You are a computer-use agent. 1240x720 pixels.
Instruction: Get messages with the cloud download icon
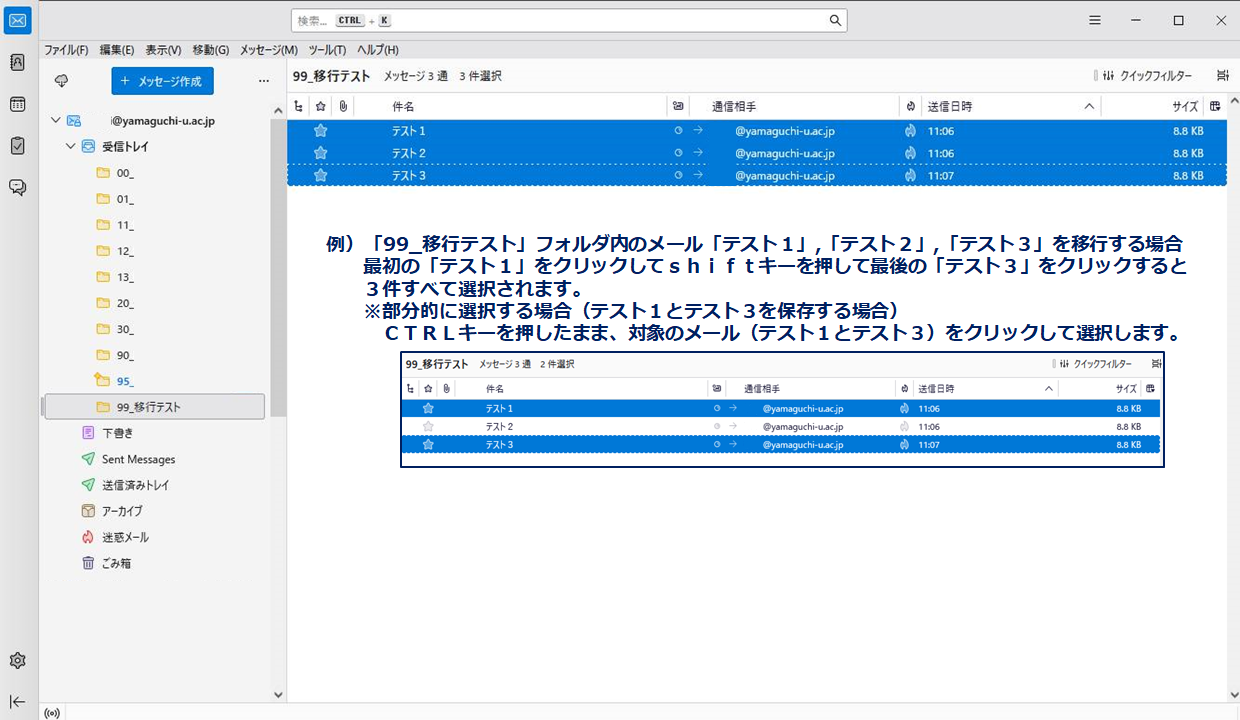pyautogui.click(x=61, y=80)
